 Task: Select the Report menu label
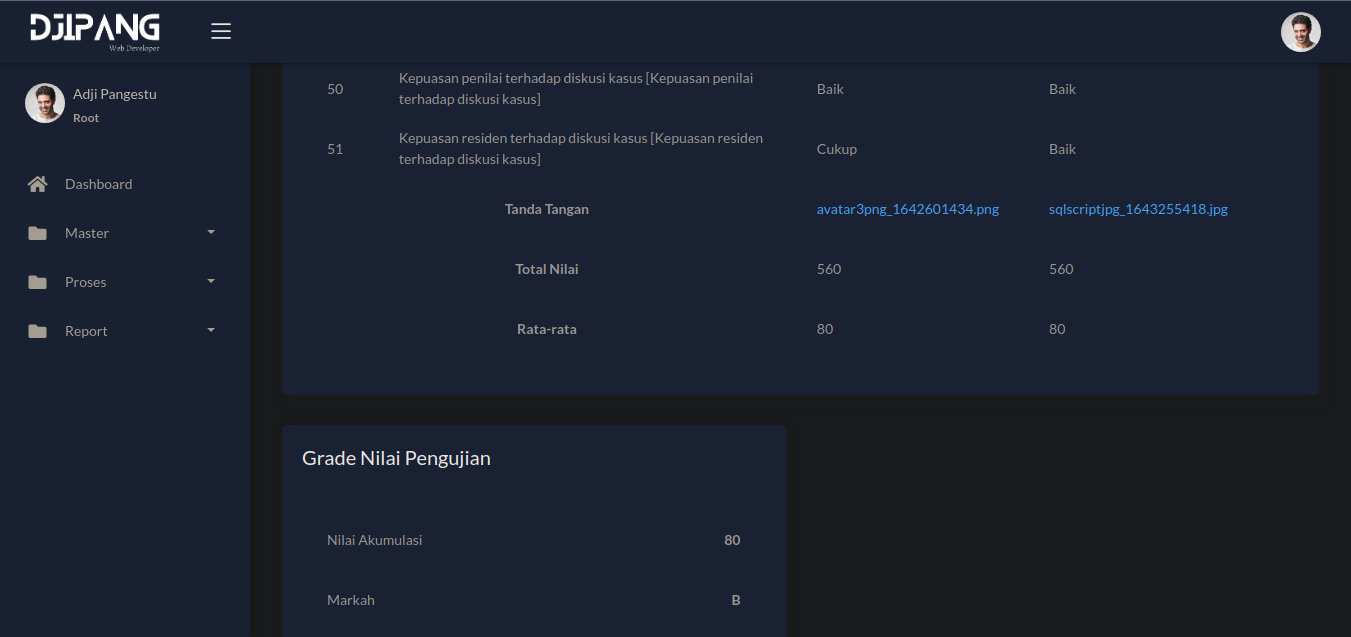click(86, 331)
